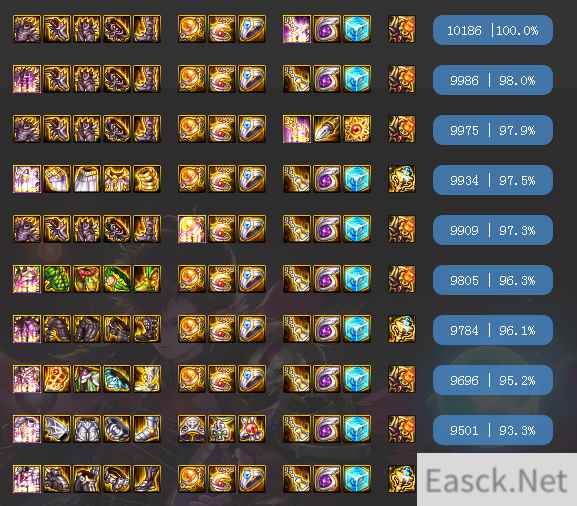Click the red-gem trinket icon in 9501 row
Viewport: 577px width, 506px height.
[252, 429]
